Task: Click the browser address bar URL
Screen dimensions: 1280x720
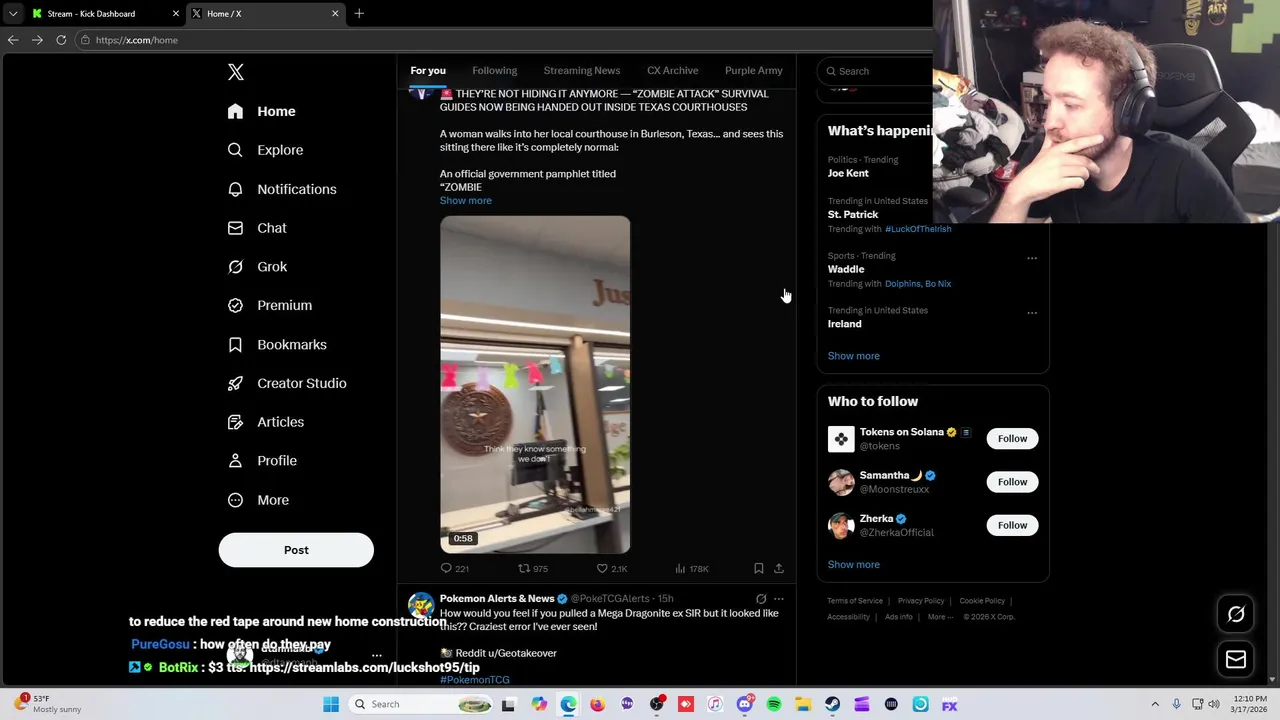Action: tap(137, 40)
